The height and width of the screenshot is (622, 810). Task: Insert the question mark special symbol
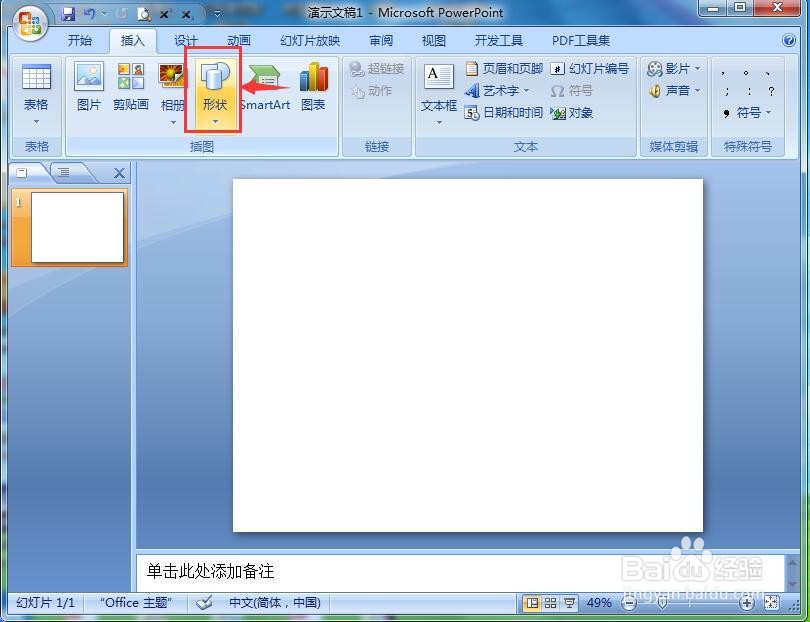click(771, 92)
